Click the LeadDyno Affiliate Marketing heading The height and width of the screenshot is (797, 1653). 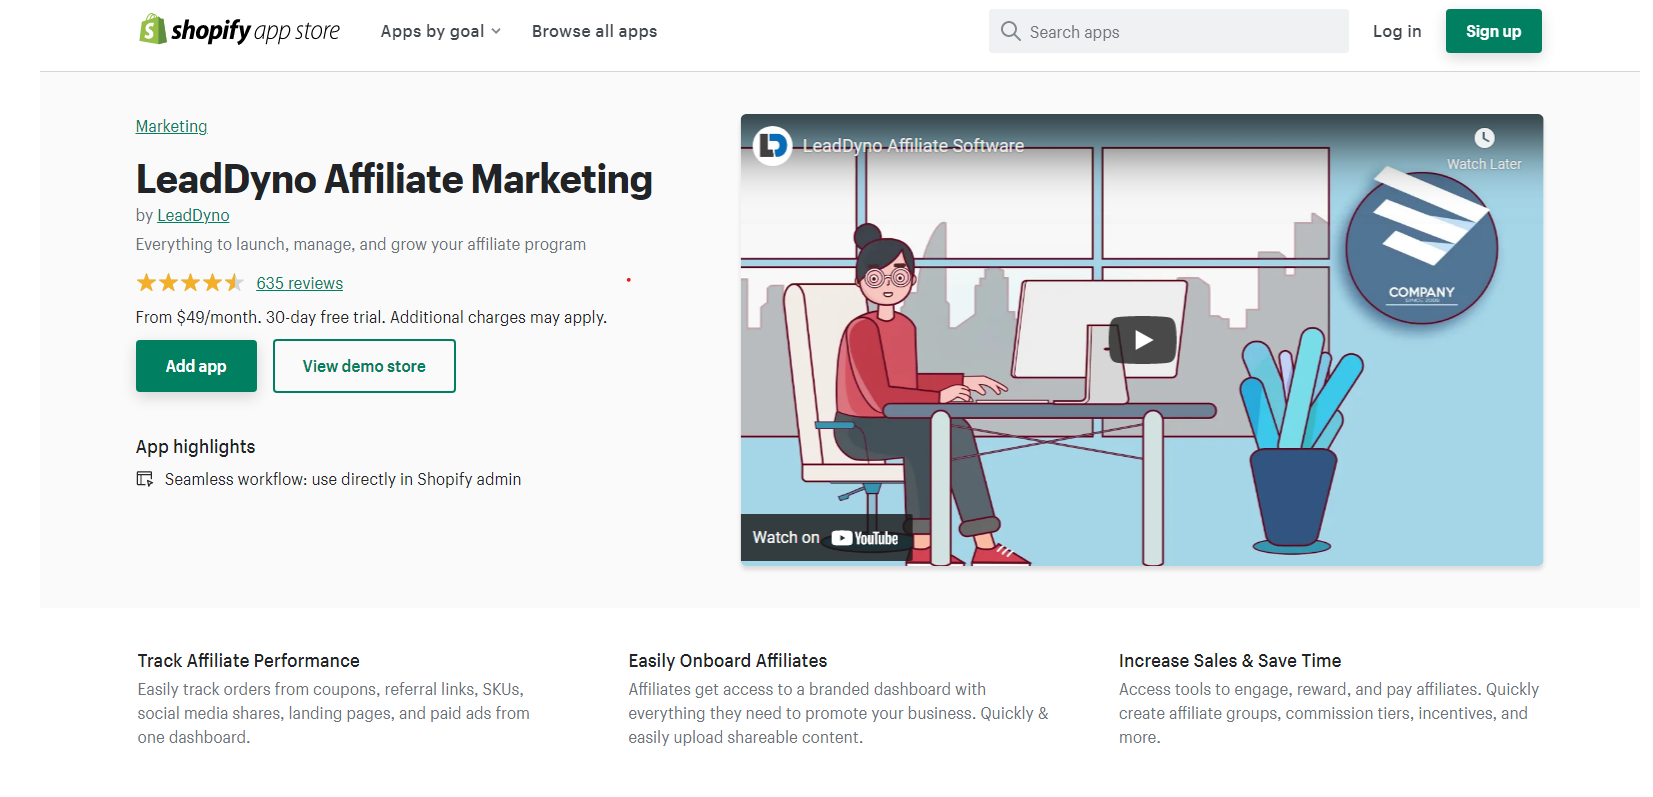[394, 179]
